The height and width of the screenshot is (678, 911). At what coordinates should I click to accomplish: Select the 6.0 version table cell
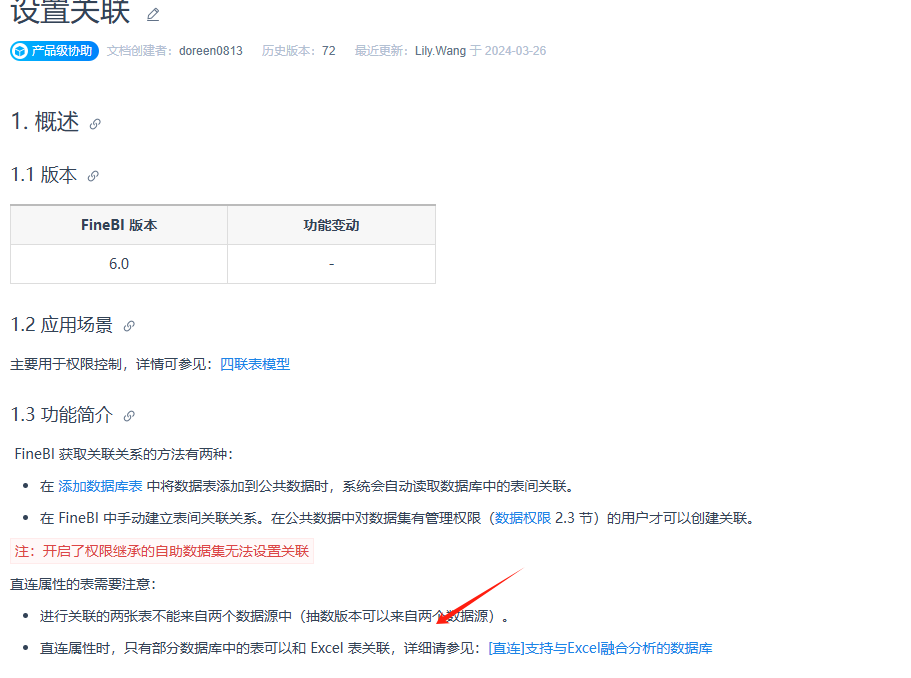click(119, 264)
